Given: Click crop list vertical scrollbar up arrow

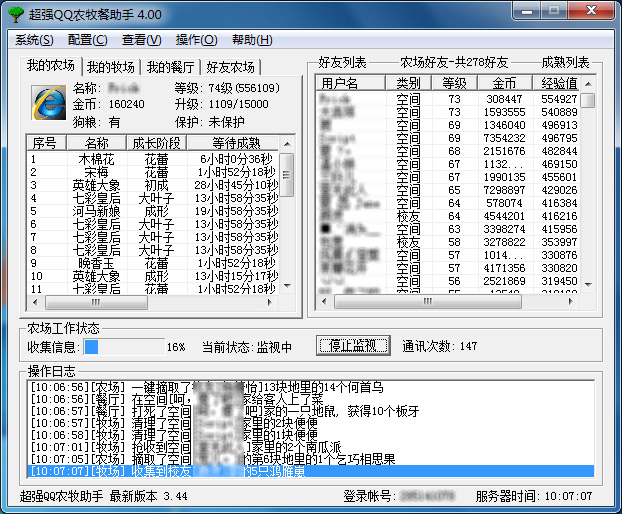Looking at the screenshot, I should click(287, 144).
